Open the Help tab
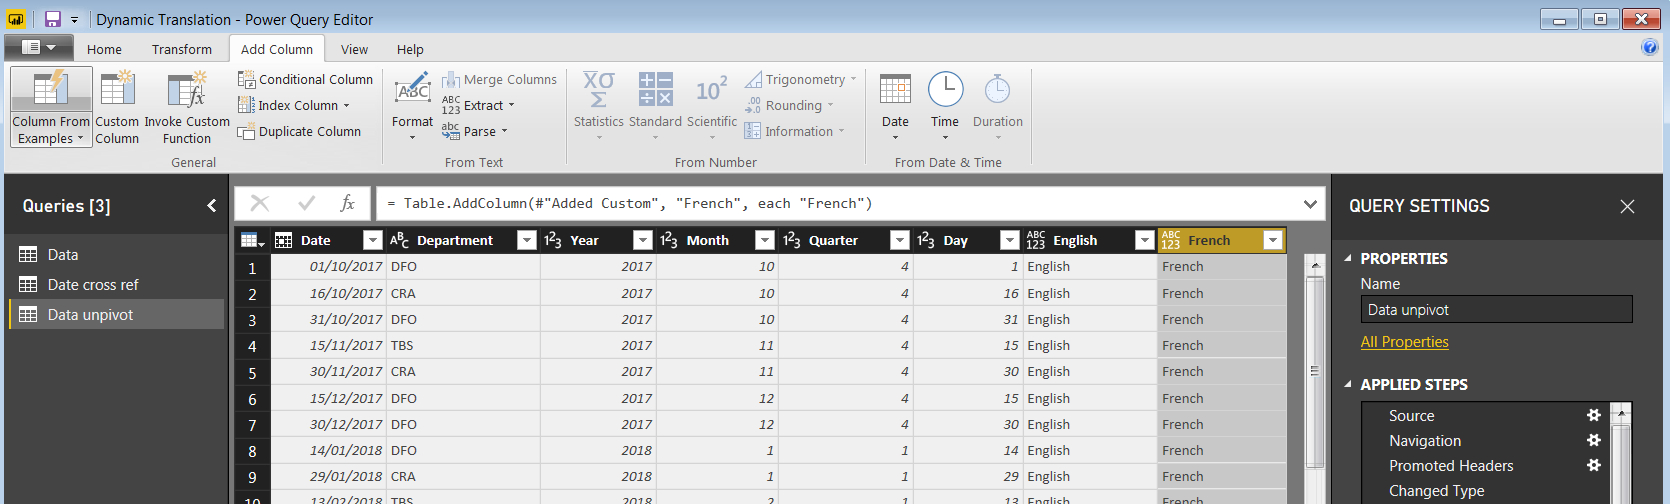The height and width of the screenshot is (504, 1670). point(410,49)
